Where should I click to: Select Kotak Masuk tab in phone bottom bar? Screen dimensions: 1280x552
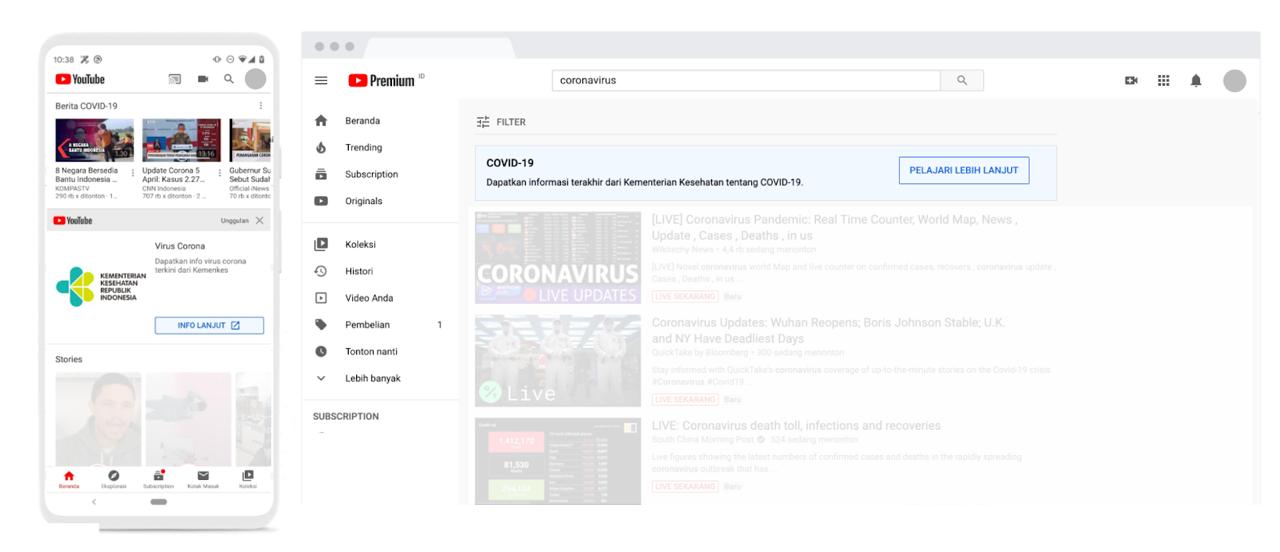tap(203, 478)
